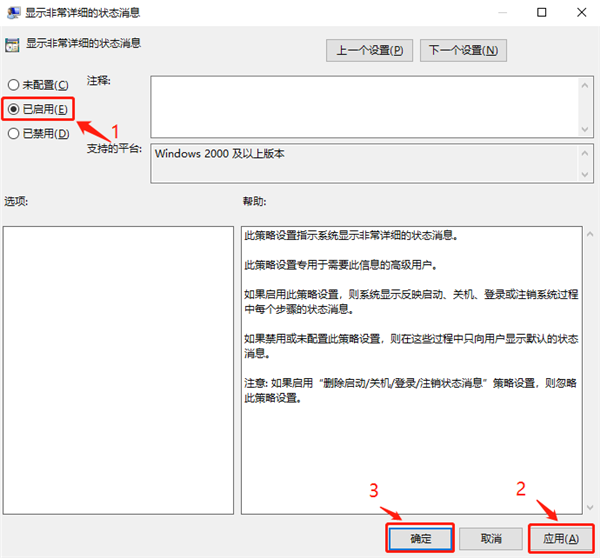Confirm with the 确定 button

click(420, 538)
